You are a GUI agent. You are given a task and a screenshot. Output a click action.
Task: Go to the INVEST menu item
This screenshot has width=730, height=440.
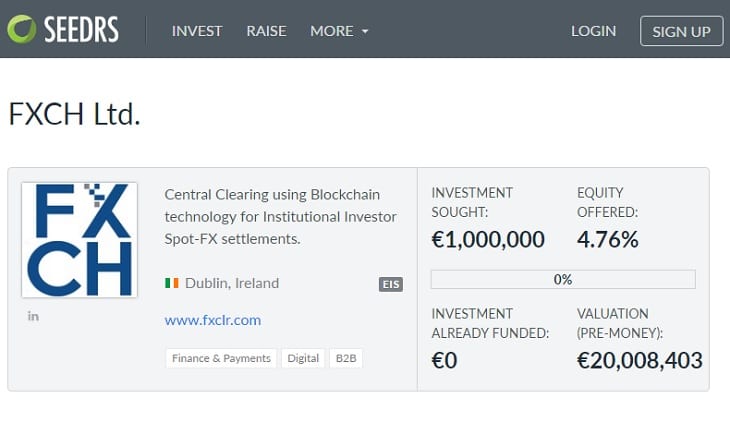[197, 31]
